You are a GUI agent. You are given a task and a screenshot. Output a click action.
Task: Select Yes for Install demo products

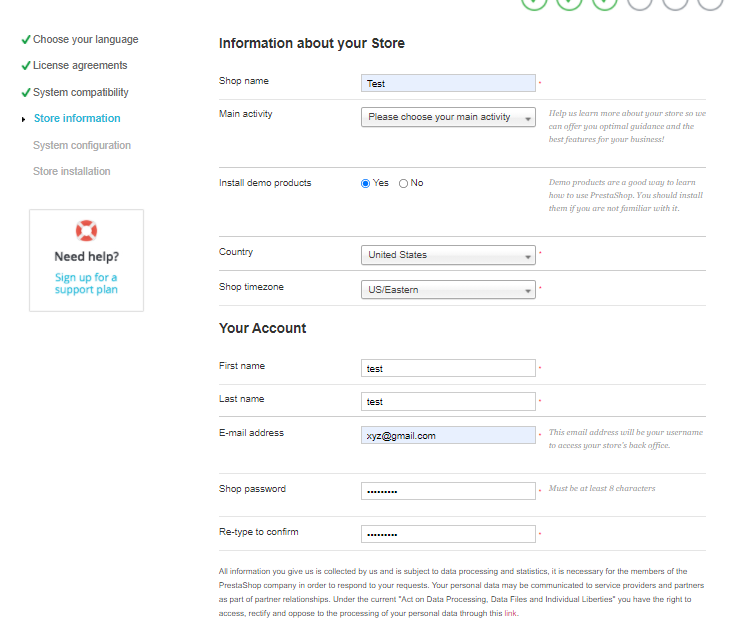pos(366,183)
